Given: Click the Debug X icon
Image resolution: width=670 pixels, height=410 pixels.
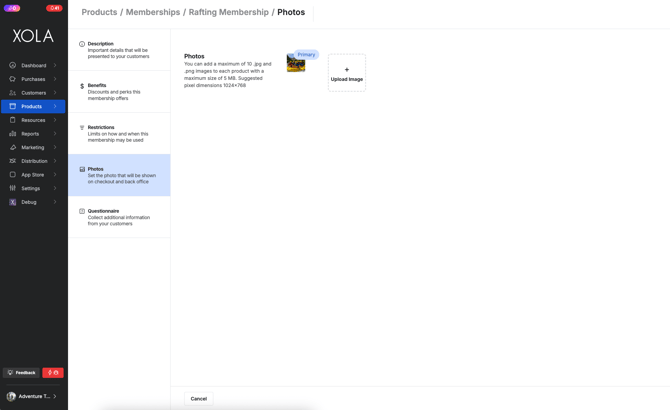Looking at the screenshot, I should point(12,202).
